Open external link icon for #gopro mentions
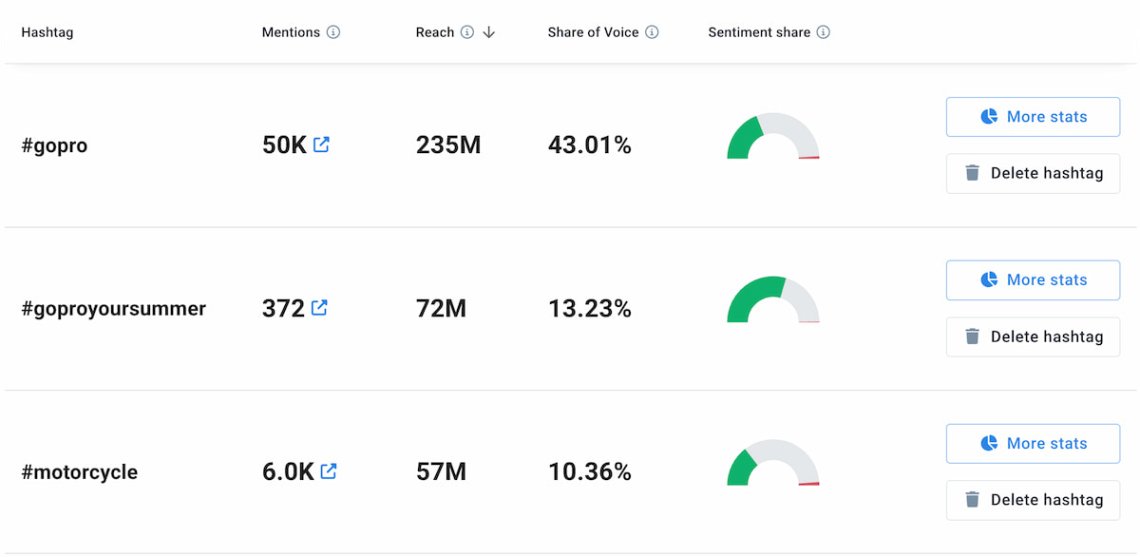 tap(321, 145)
